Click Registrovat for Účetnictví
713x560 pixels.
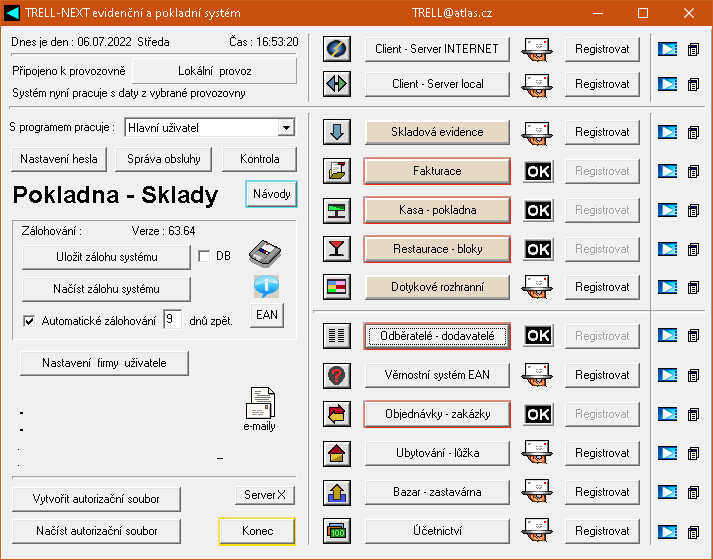tap(602, 531)
